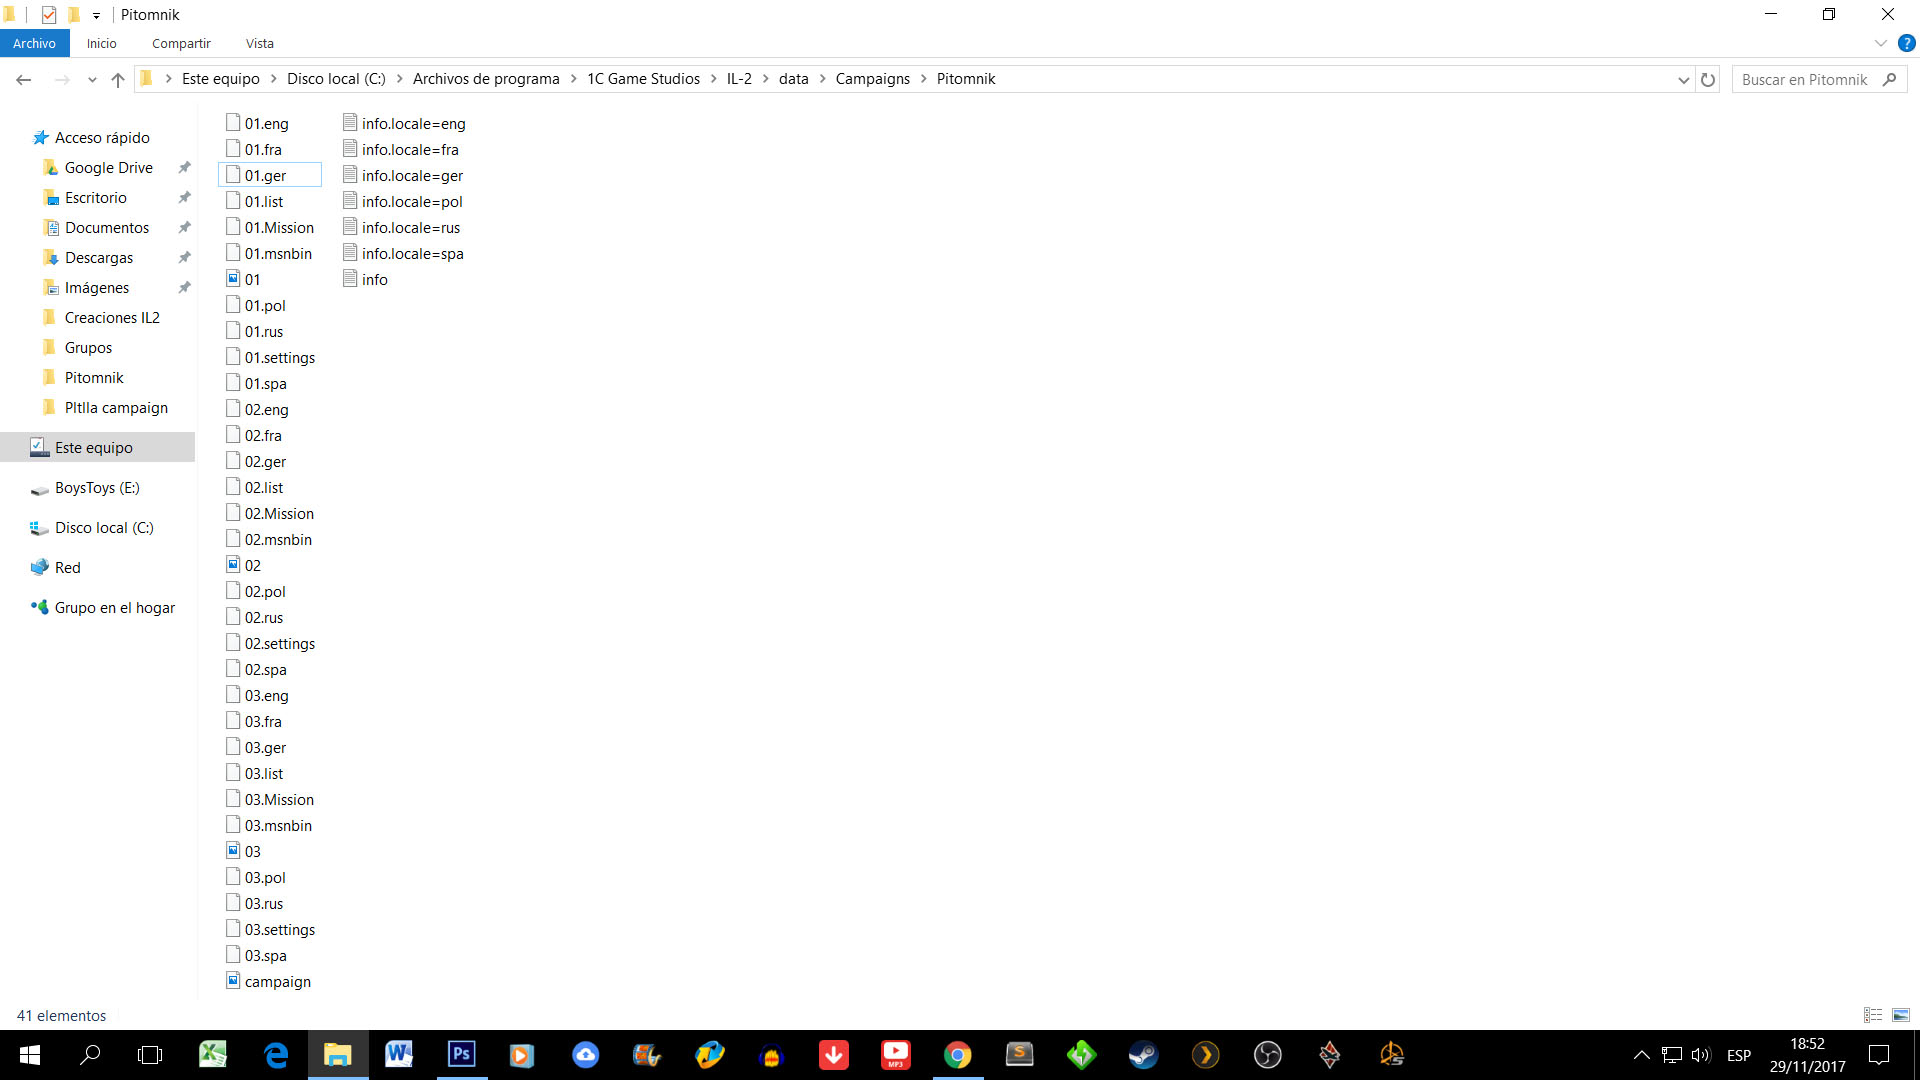
Task: Expand the ribbon with chevron arrow
Action: tap(1880, 43)
